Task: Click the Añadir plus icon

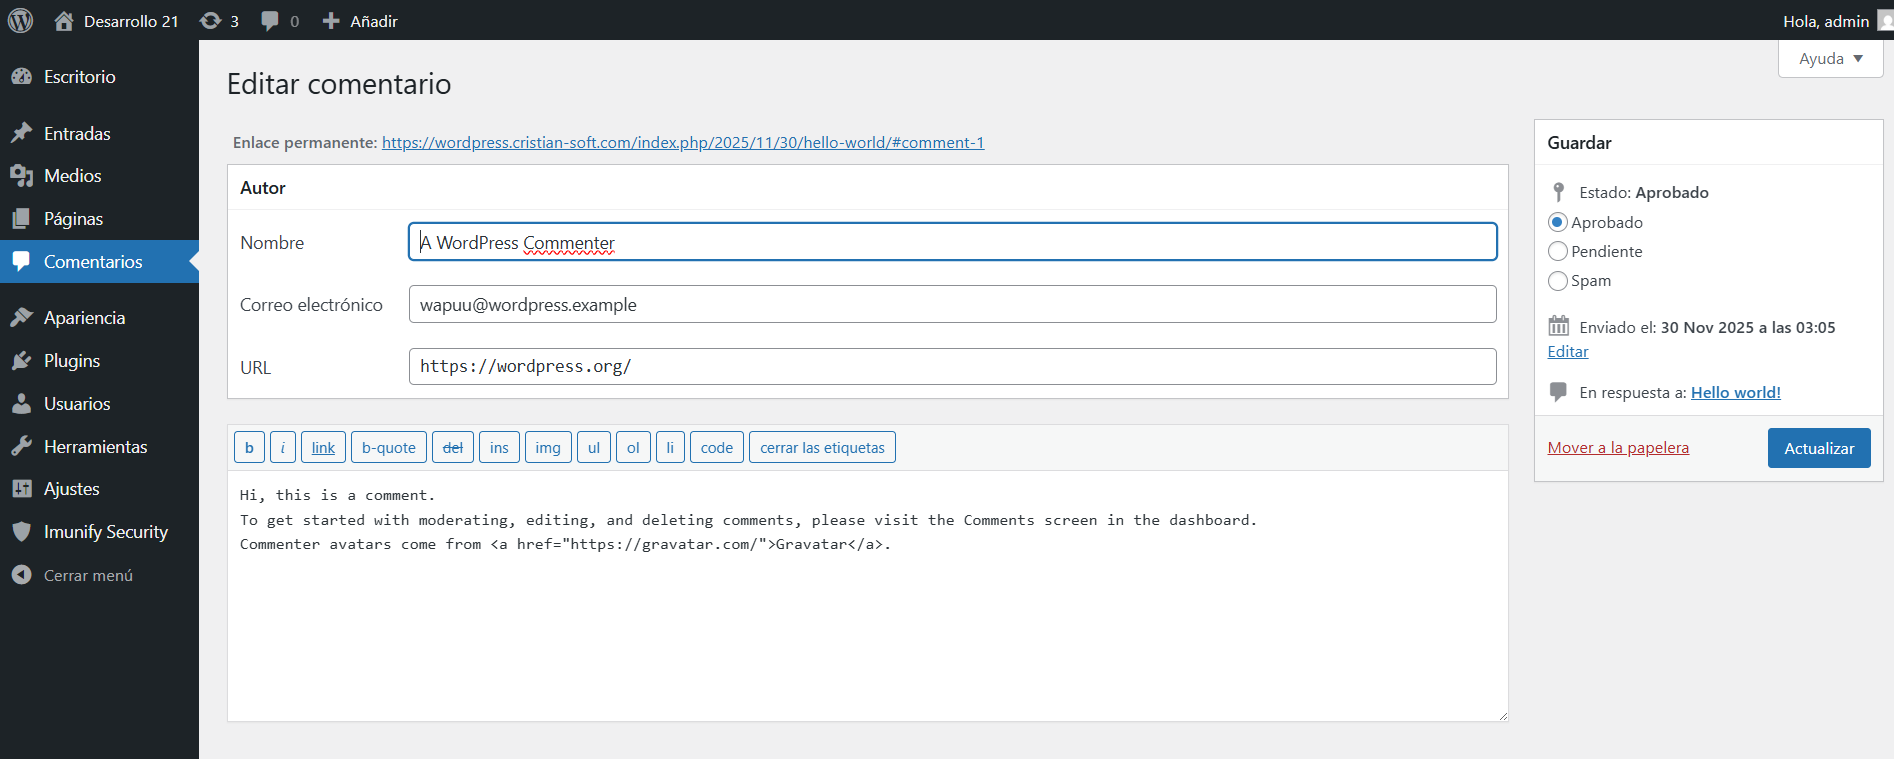Action: (x=331, y=21)
